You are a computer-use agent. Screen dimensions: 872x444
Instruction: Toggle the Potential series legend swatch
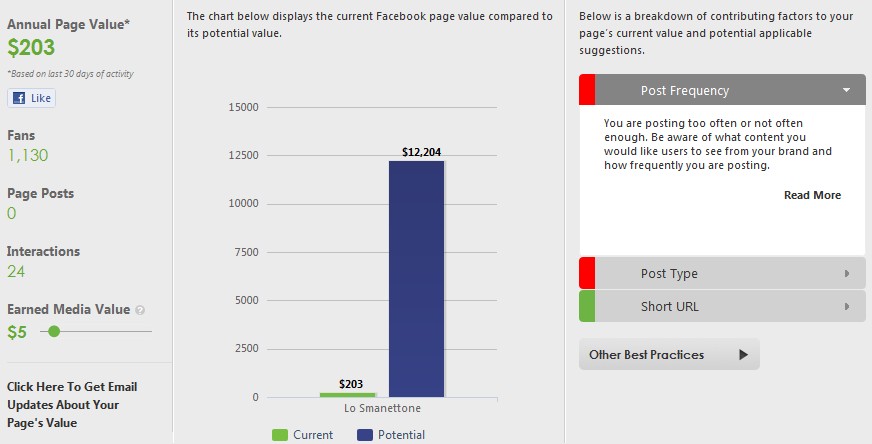[364, 435]
